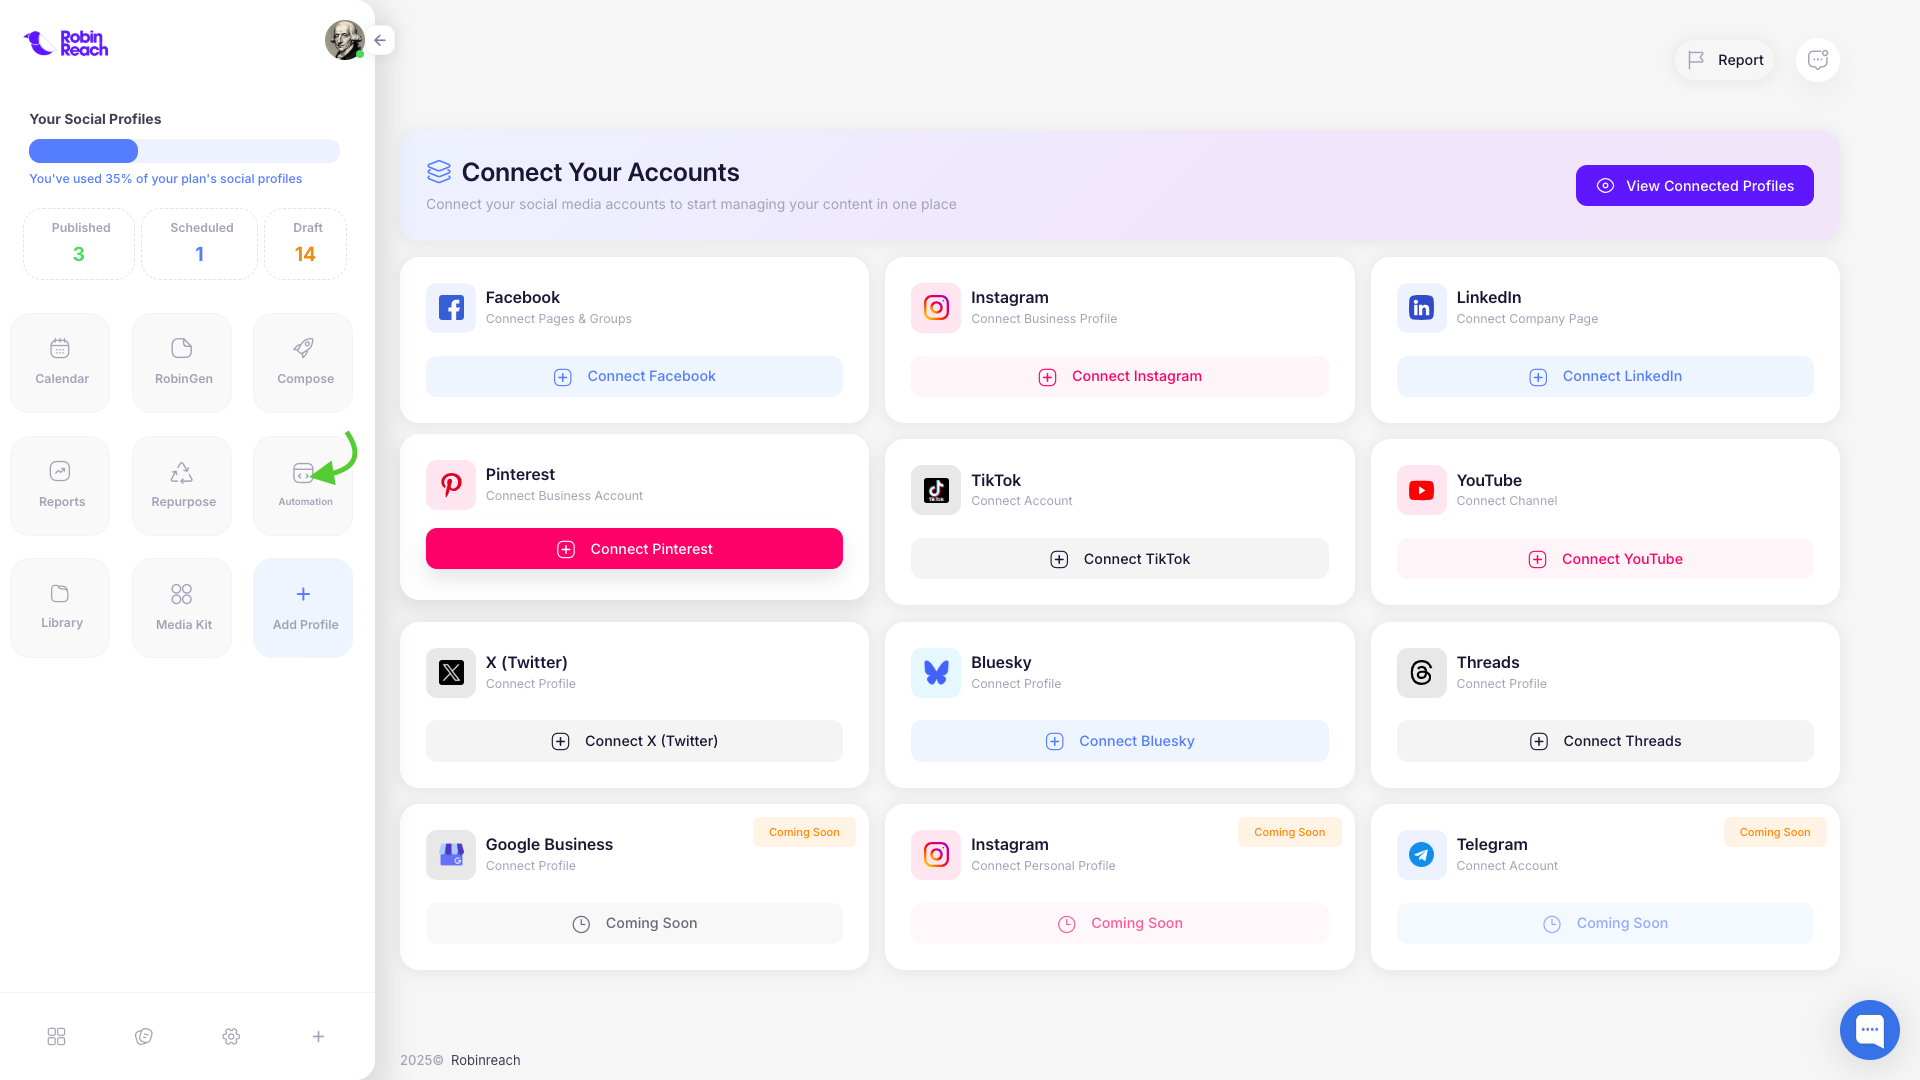Click Connect Facebook button
The width and height of the screenshot is (1920, 1080).
click(634, 376)
